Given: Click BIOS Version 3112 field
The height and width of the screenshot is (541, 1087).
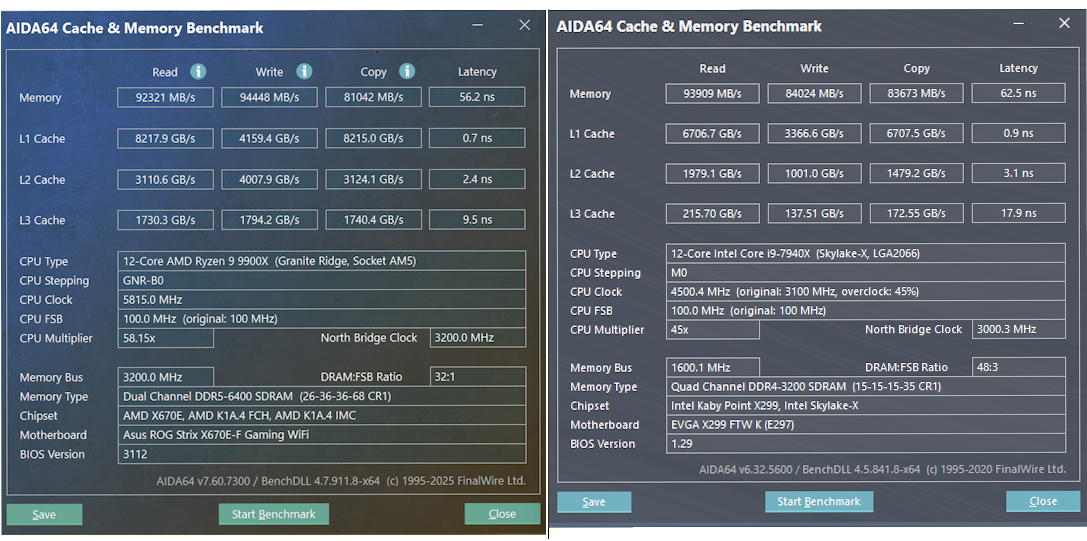Looking at the screenshot, I should point(322,454).
